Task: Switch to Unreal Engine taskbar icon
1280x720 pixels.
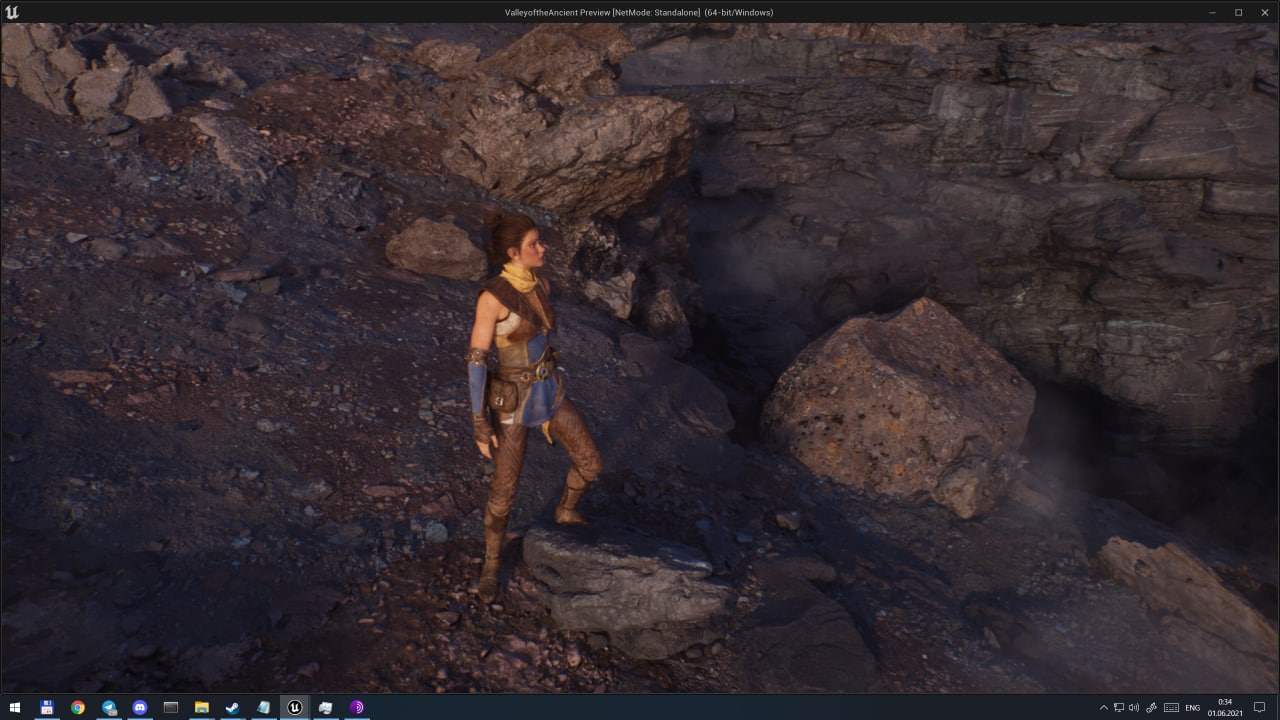Action: click(295, 707)
